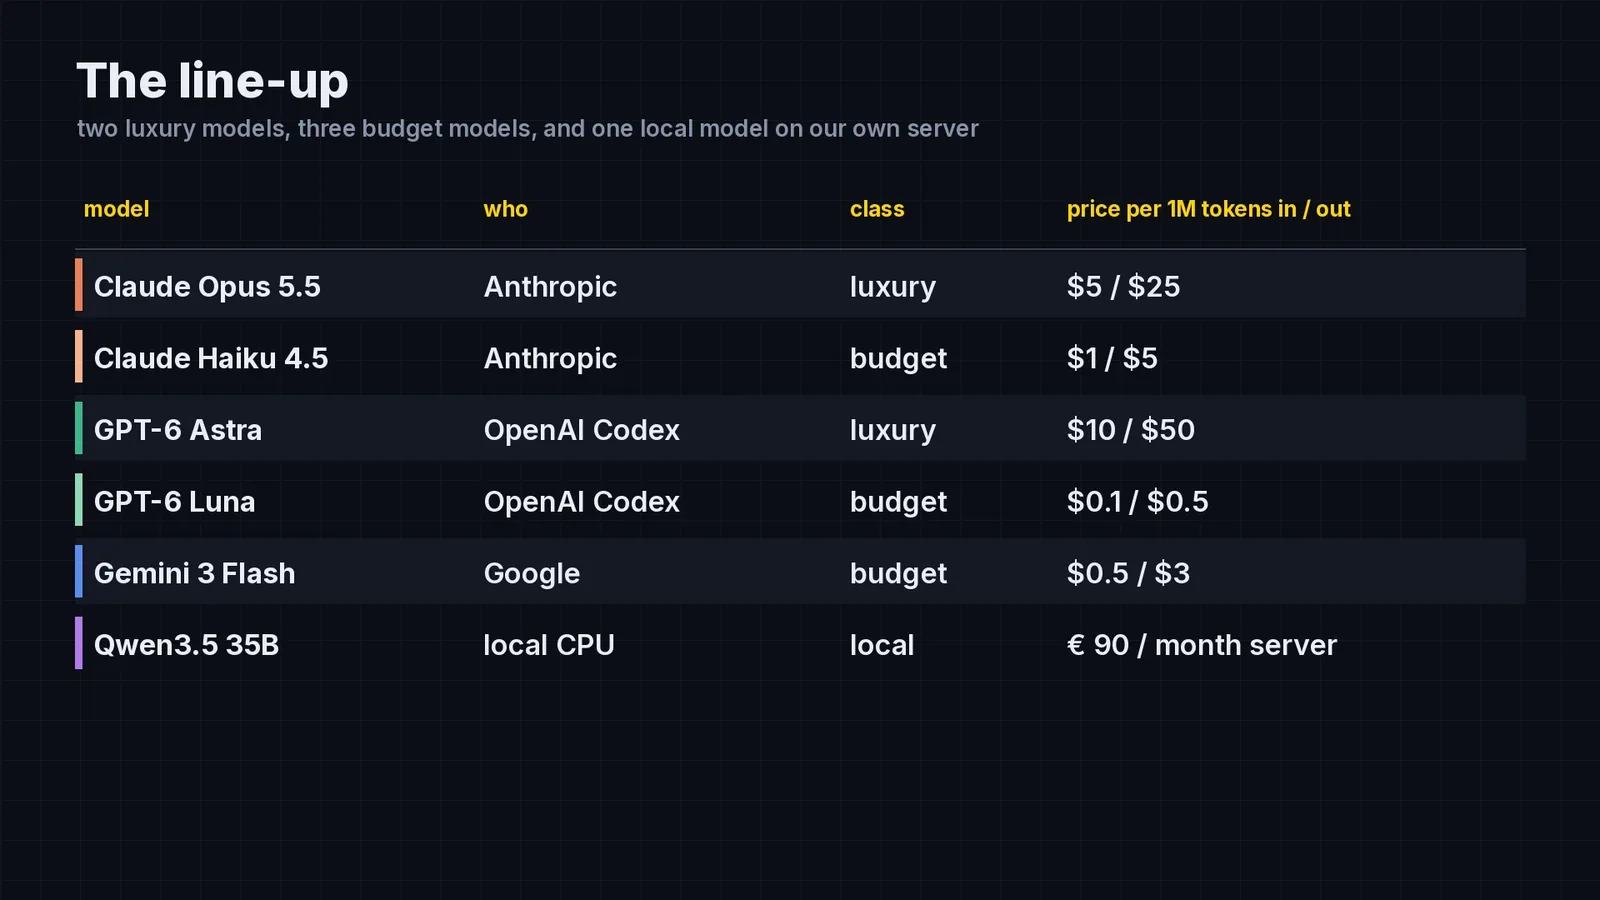Select the Claude Haiku 4.5 model name
The width and height of the screenshot is (1600, 900).
tap(211, 358)
